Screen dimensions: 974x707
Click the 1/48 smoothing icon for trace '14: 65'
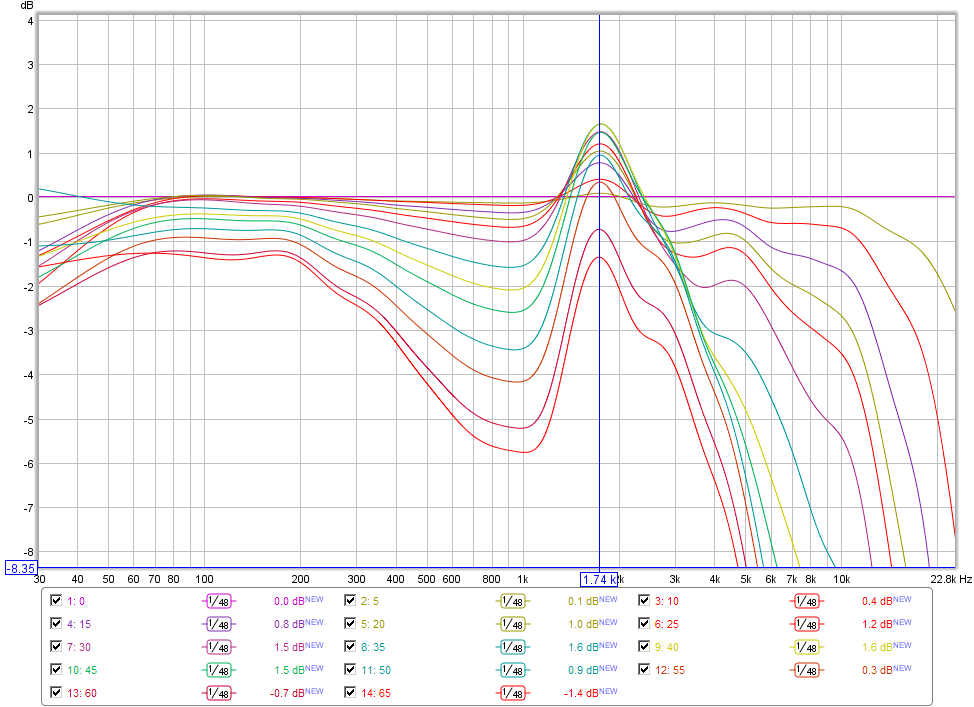pos(512,693)
